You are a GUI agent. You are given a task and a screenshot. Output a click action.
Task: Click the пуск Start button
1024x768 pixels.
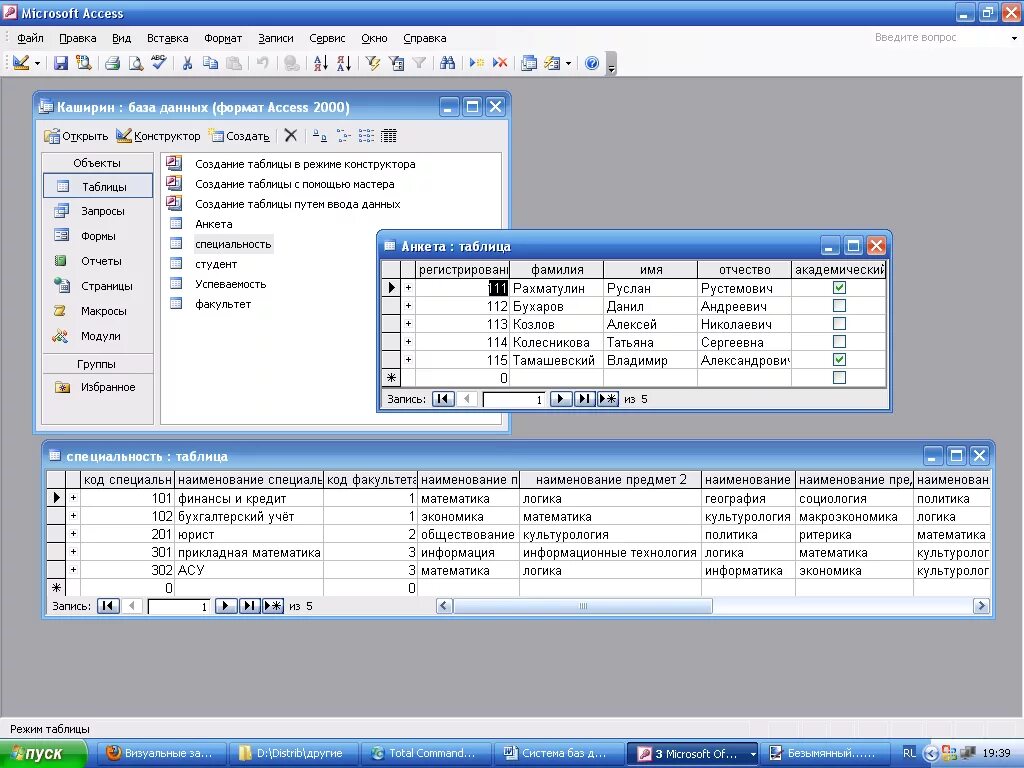click(x=43, y=754)
